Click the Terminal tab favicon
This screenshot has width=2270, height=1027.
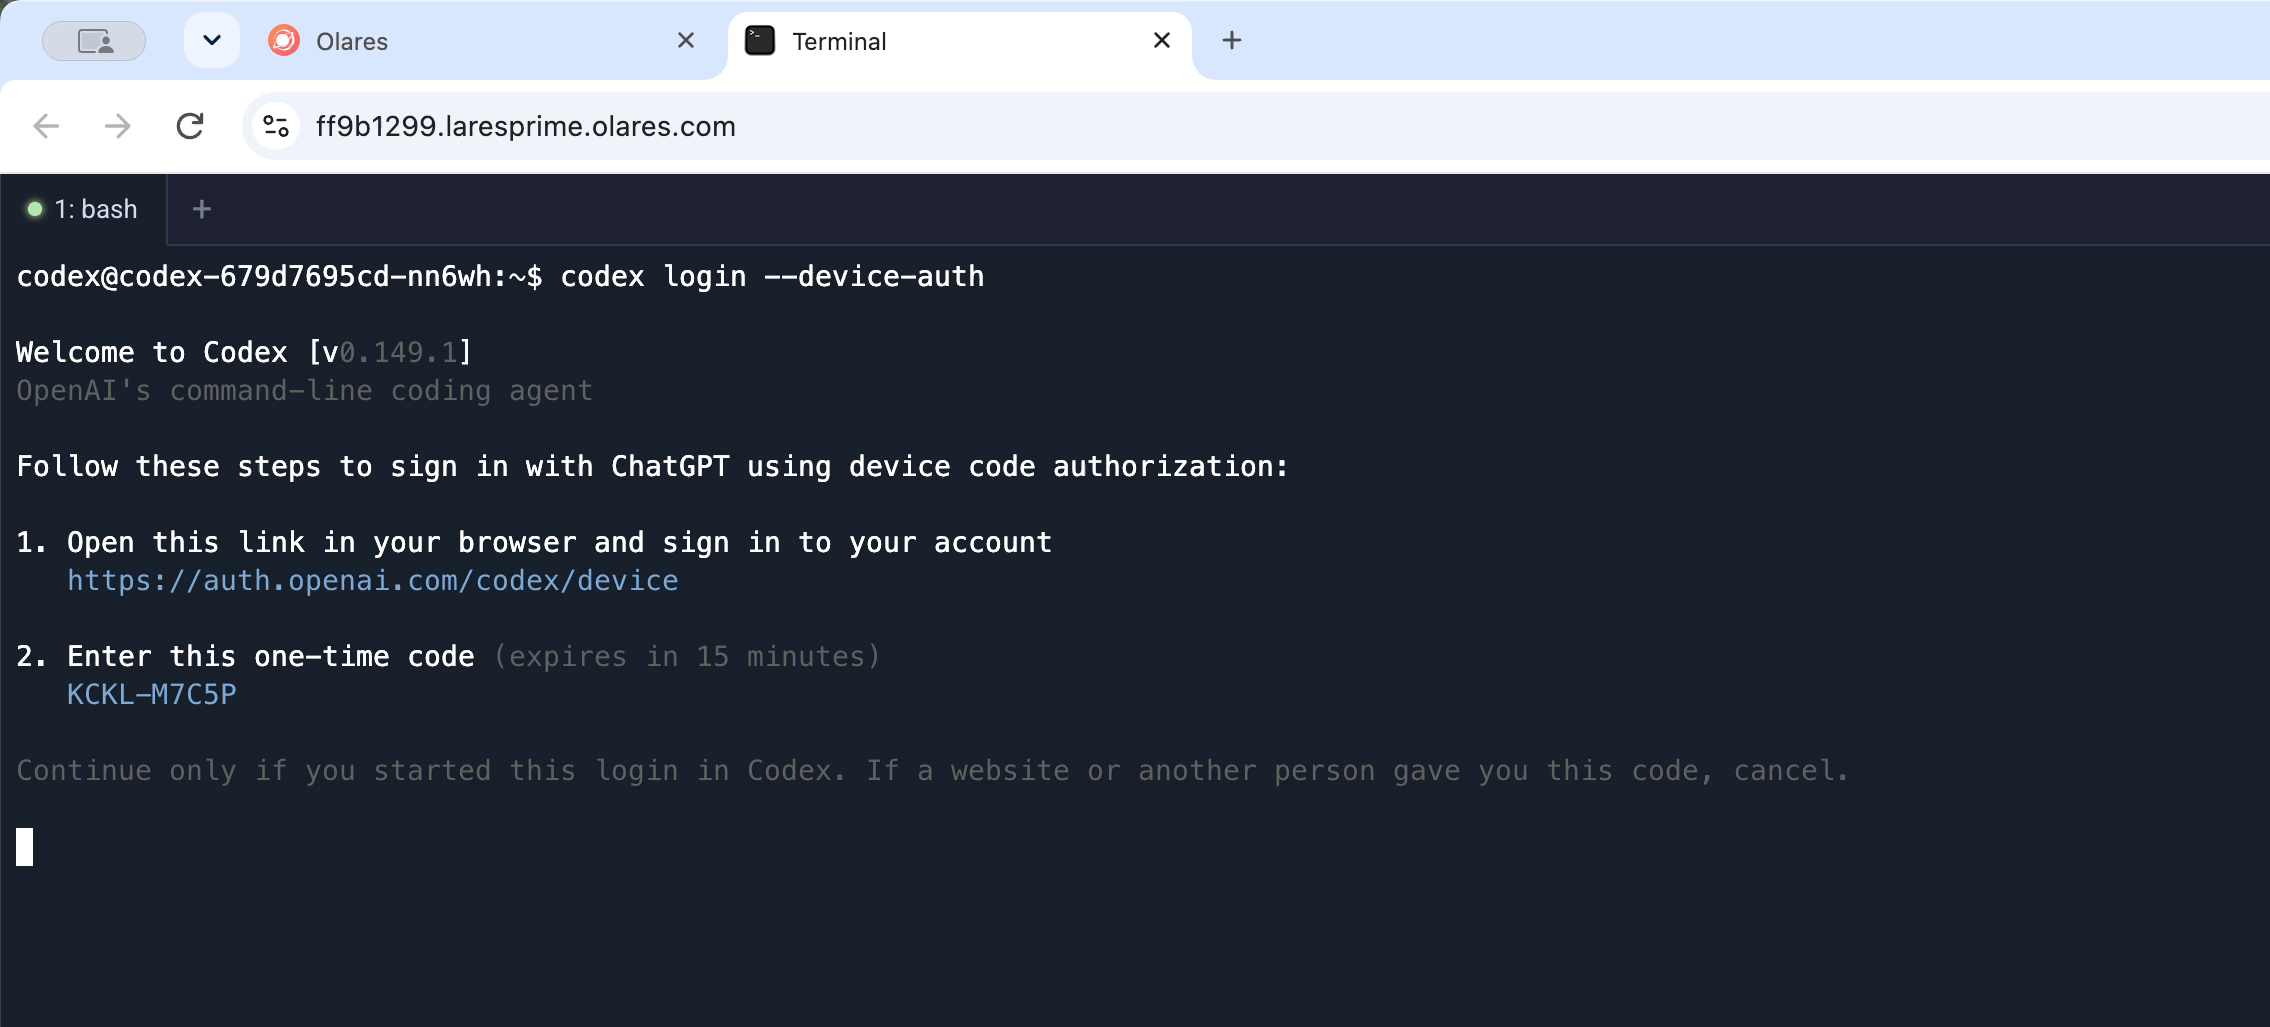(x=760, y=41)
